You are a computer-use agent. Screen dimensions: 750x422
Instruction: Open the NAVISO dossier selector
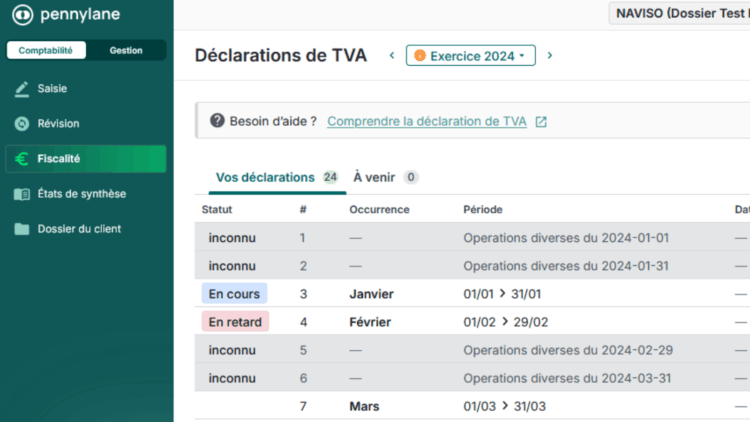pyautogui.click(x=680, y=13)
